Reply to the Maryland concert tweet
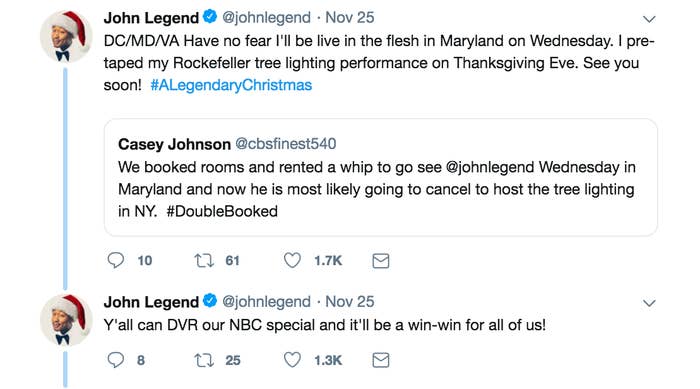The height and width of the screenshot is (389, 700). 116,260
